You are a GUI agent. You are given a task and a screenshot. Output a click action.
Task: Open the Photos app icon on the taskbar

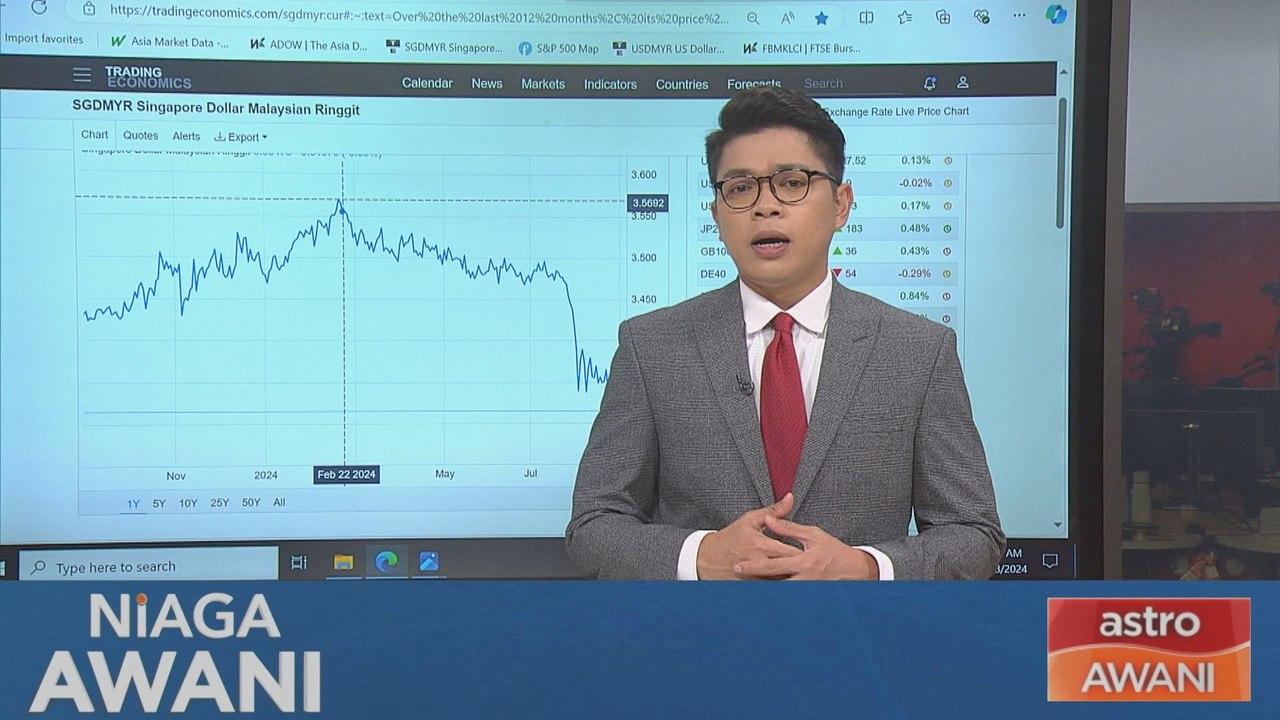pos(429,562)
